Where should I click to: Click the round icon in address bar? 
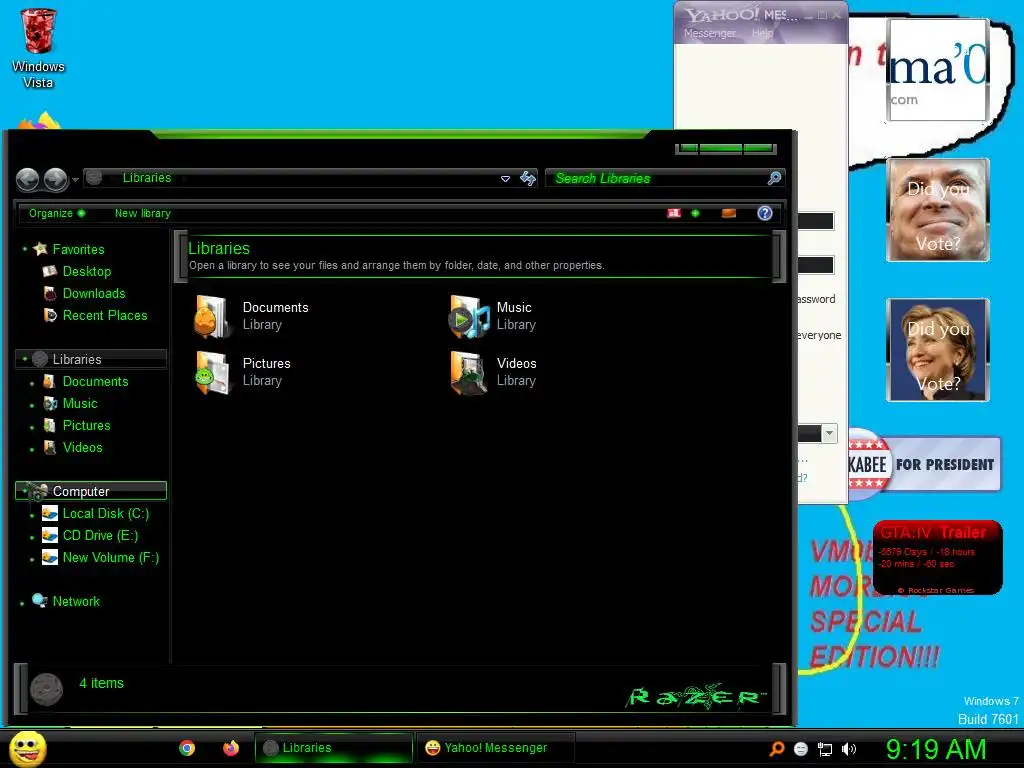point(94,178)
